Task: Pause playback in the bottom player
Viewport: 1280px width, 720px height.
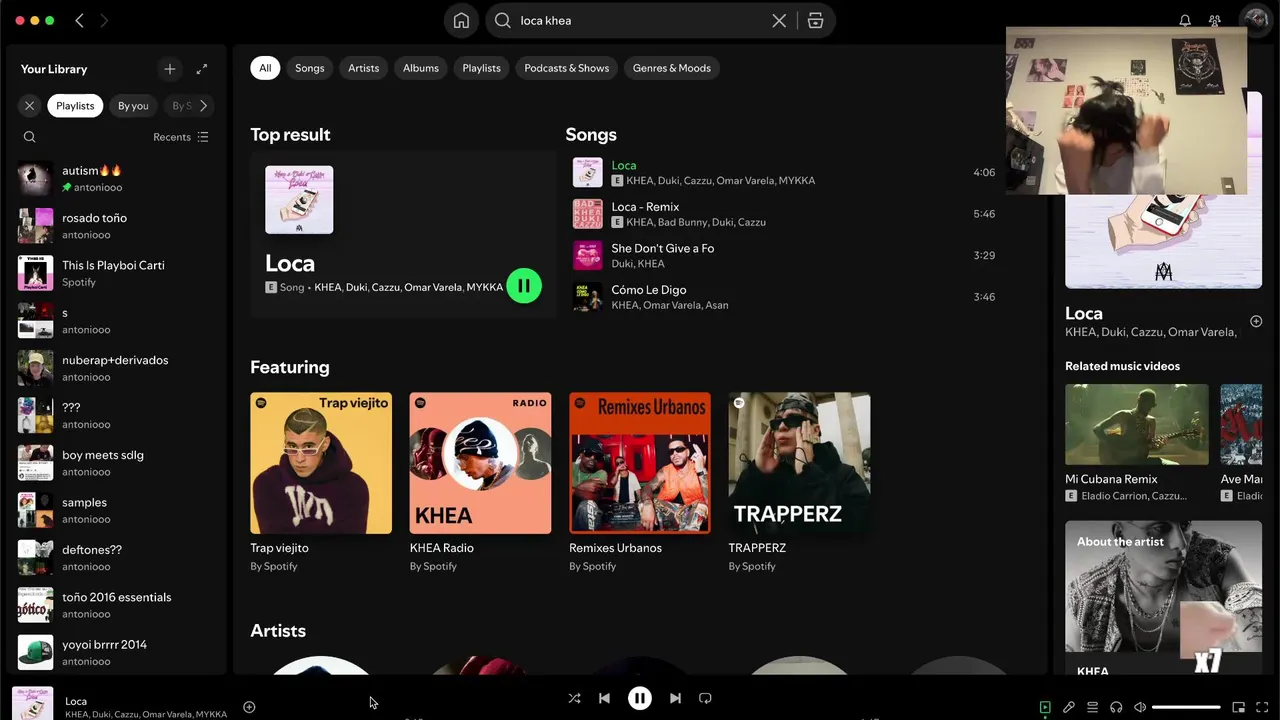Action: (640, 698)
